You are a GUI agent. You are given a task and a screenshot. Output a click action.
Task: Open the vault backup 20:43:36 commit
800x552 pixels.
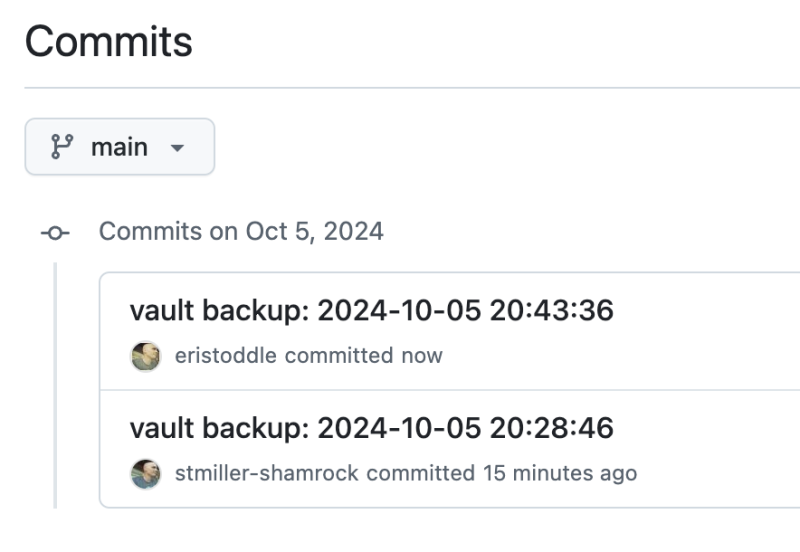[371, 311]
